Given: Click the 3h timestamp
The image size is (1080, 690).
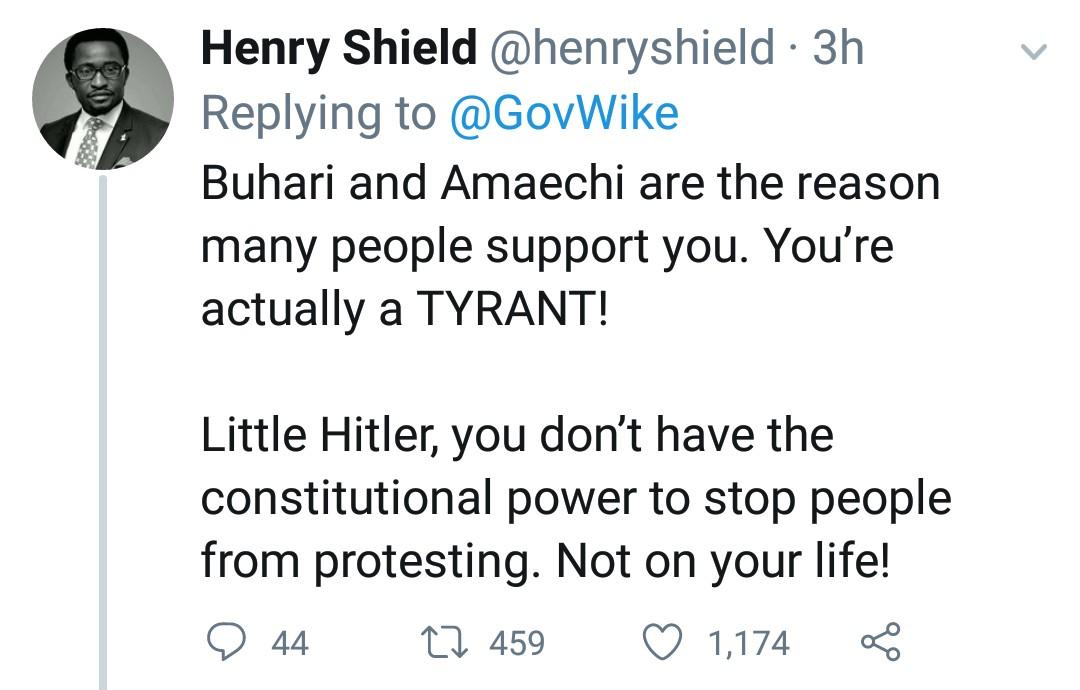Looking at the screenshot, I should (x=838, y=49).
